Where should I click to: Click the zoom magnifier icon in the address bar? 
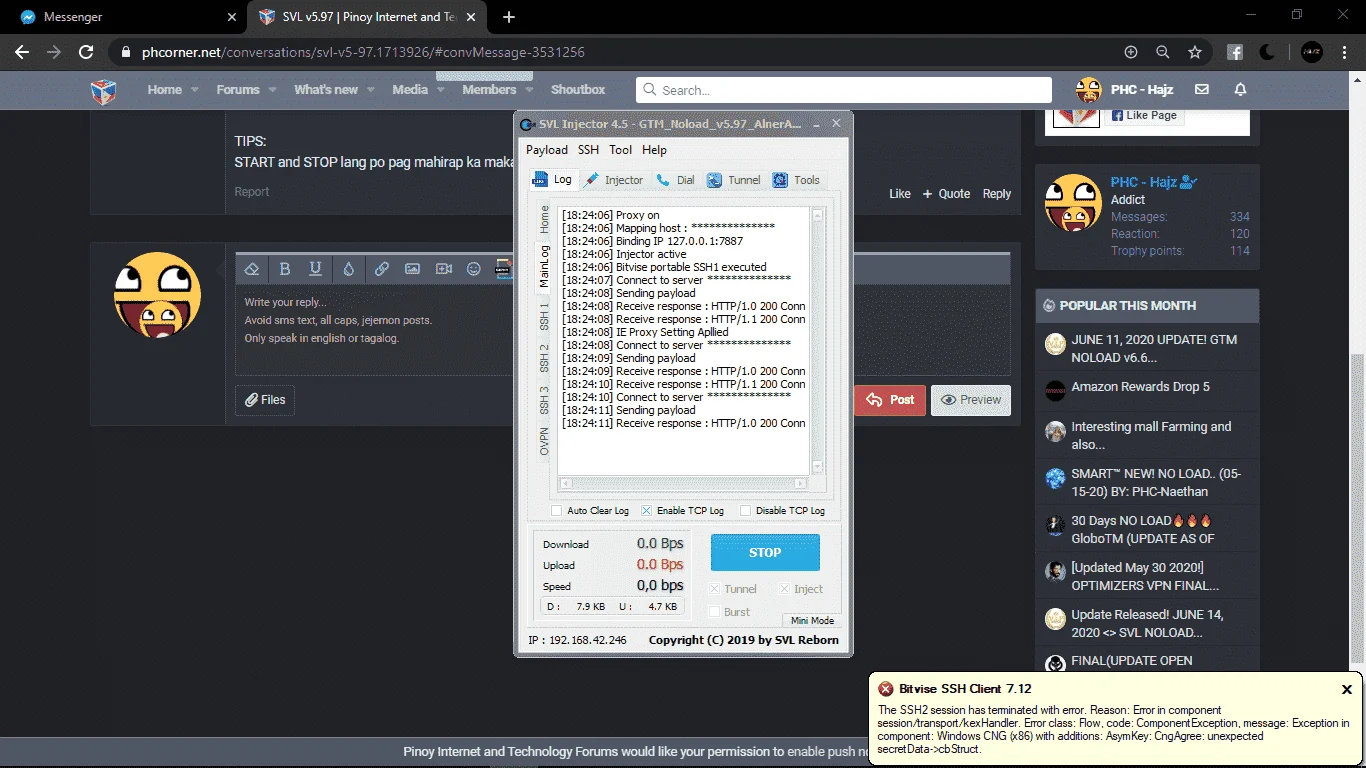coord(1163,52)
